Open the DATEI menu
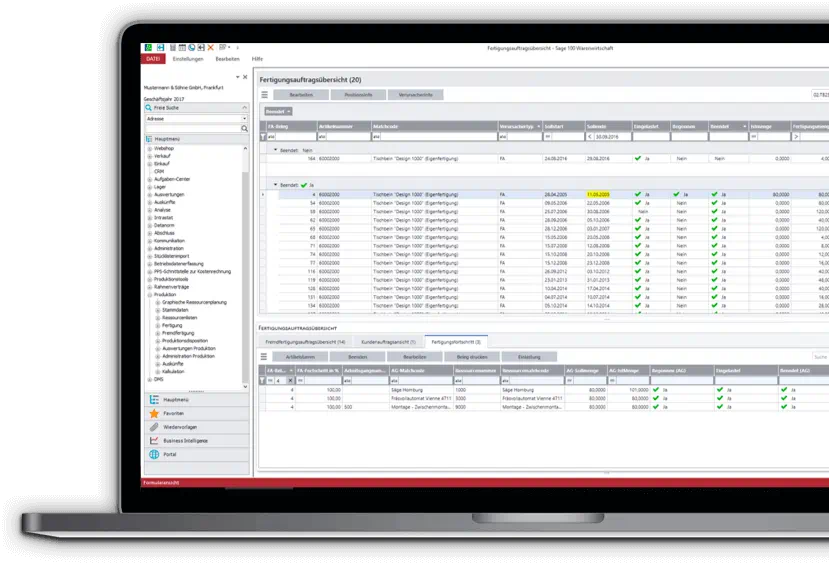The image size is (829, 565). click(x=153, y=59)
